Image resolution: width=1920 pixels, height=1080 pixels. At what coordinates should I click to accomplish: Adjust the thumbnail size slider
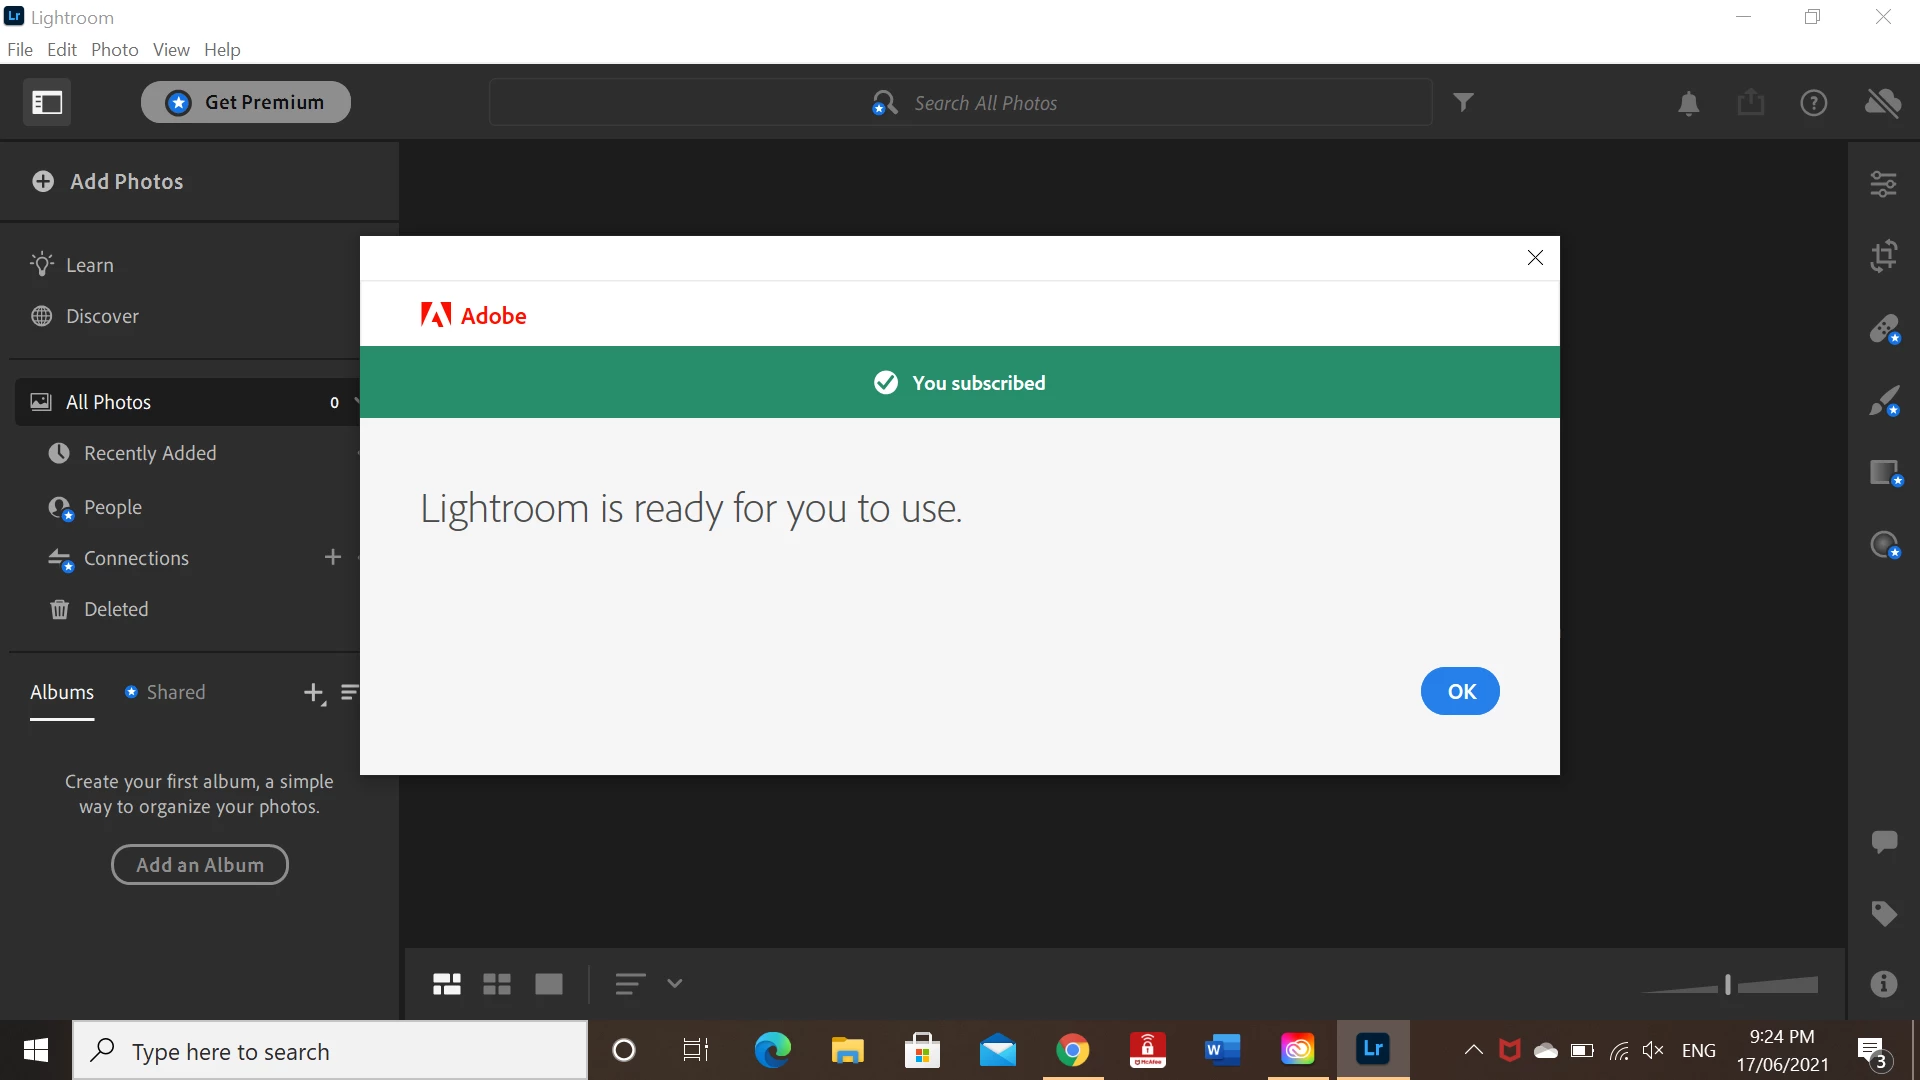1728,985
